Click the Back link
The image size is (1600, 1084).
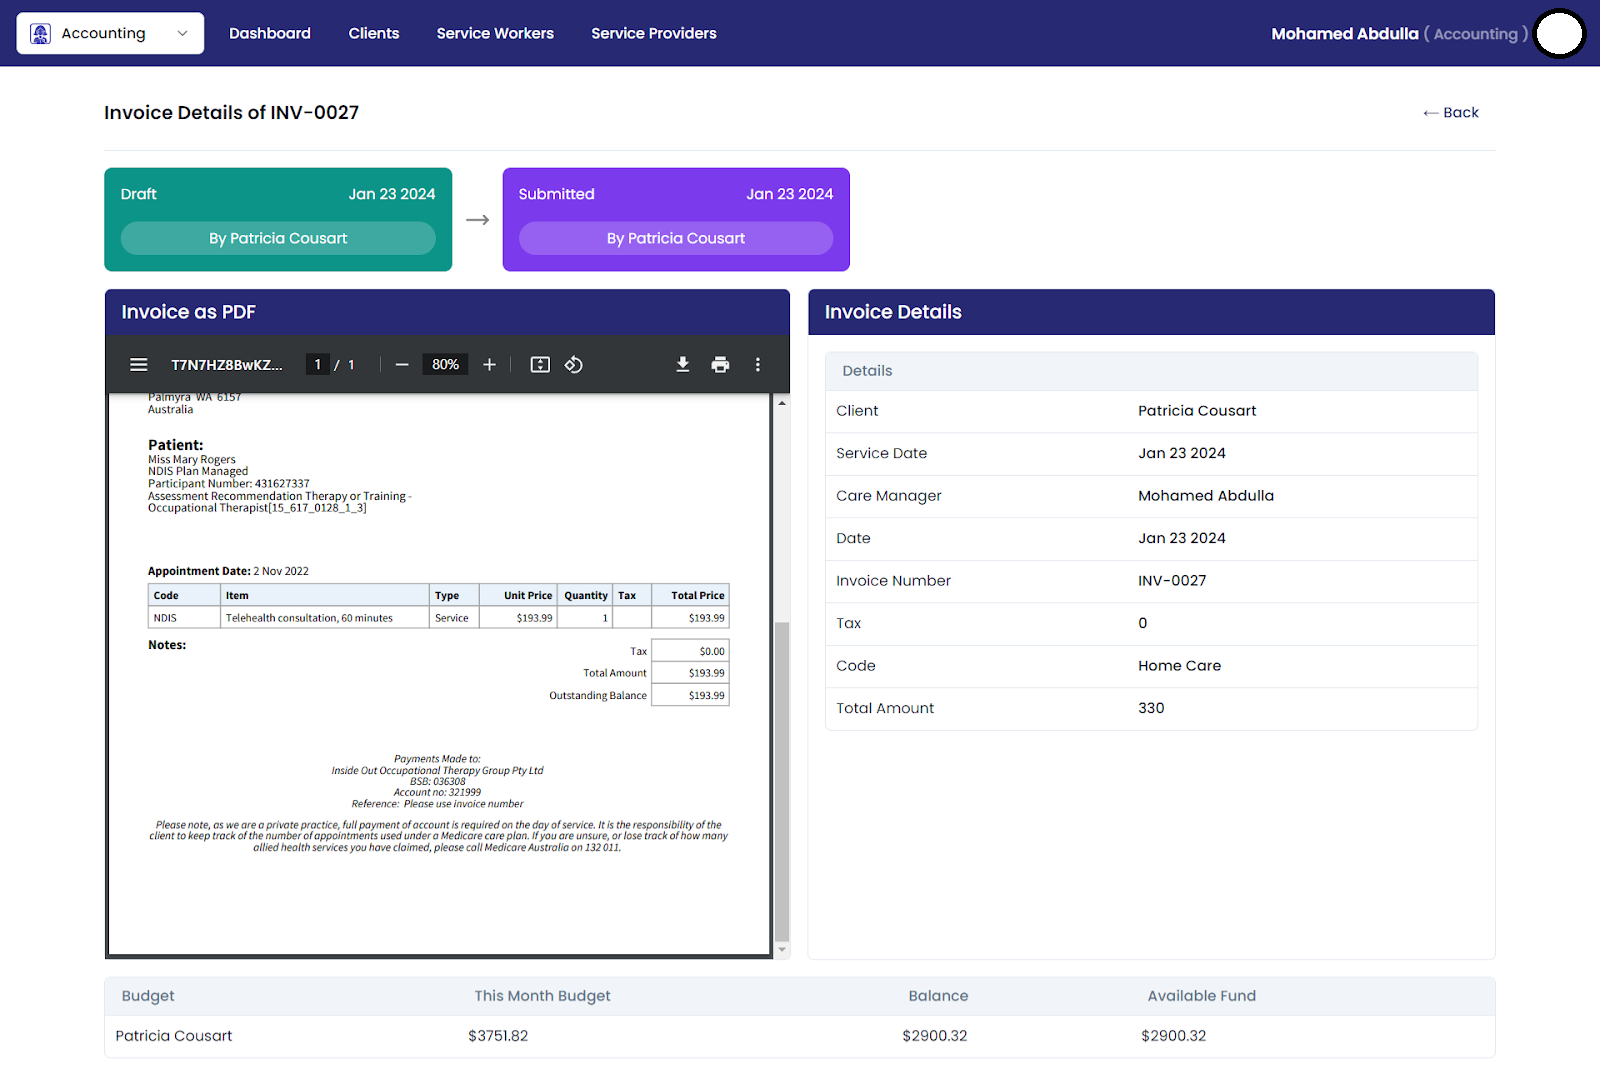coord(1451,113)
